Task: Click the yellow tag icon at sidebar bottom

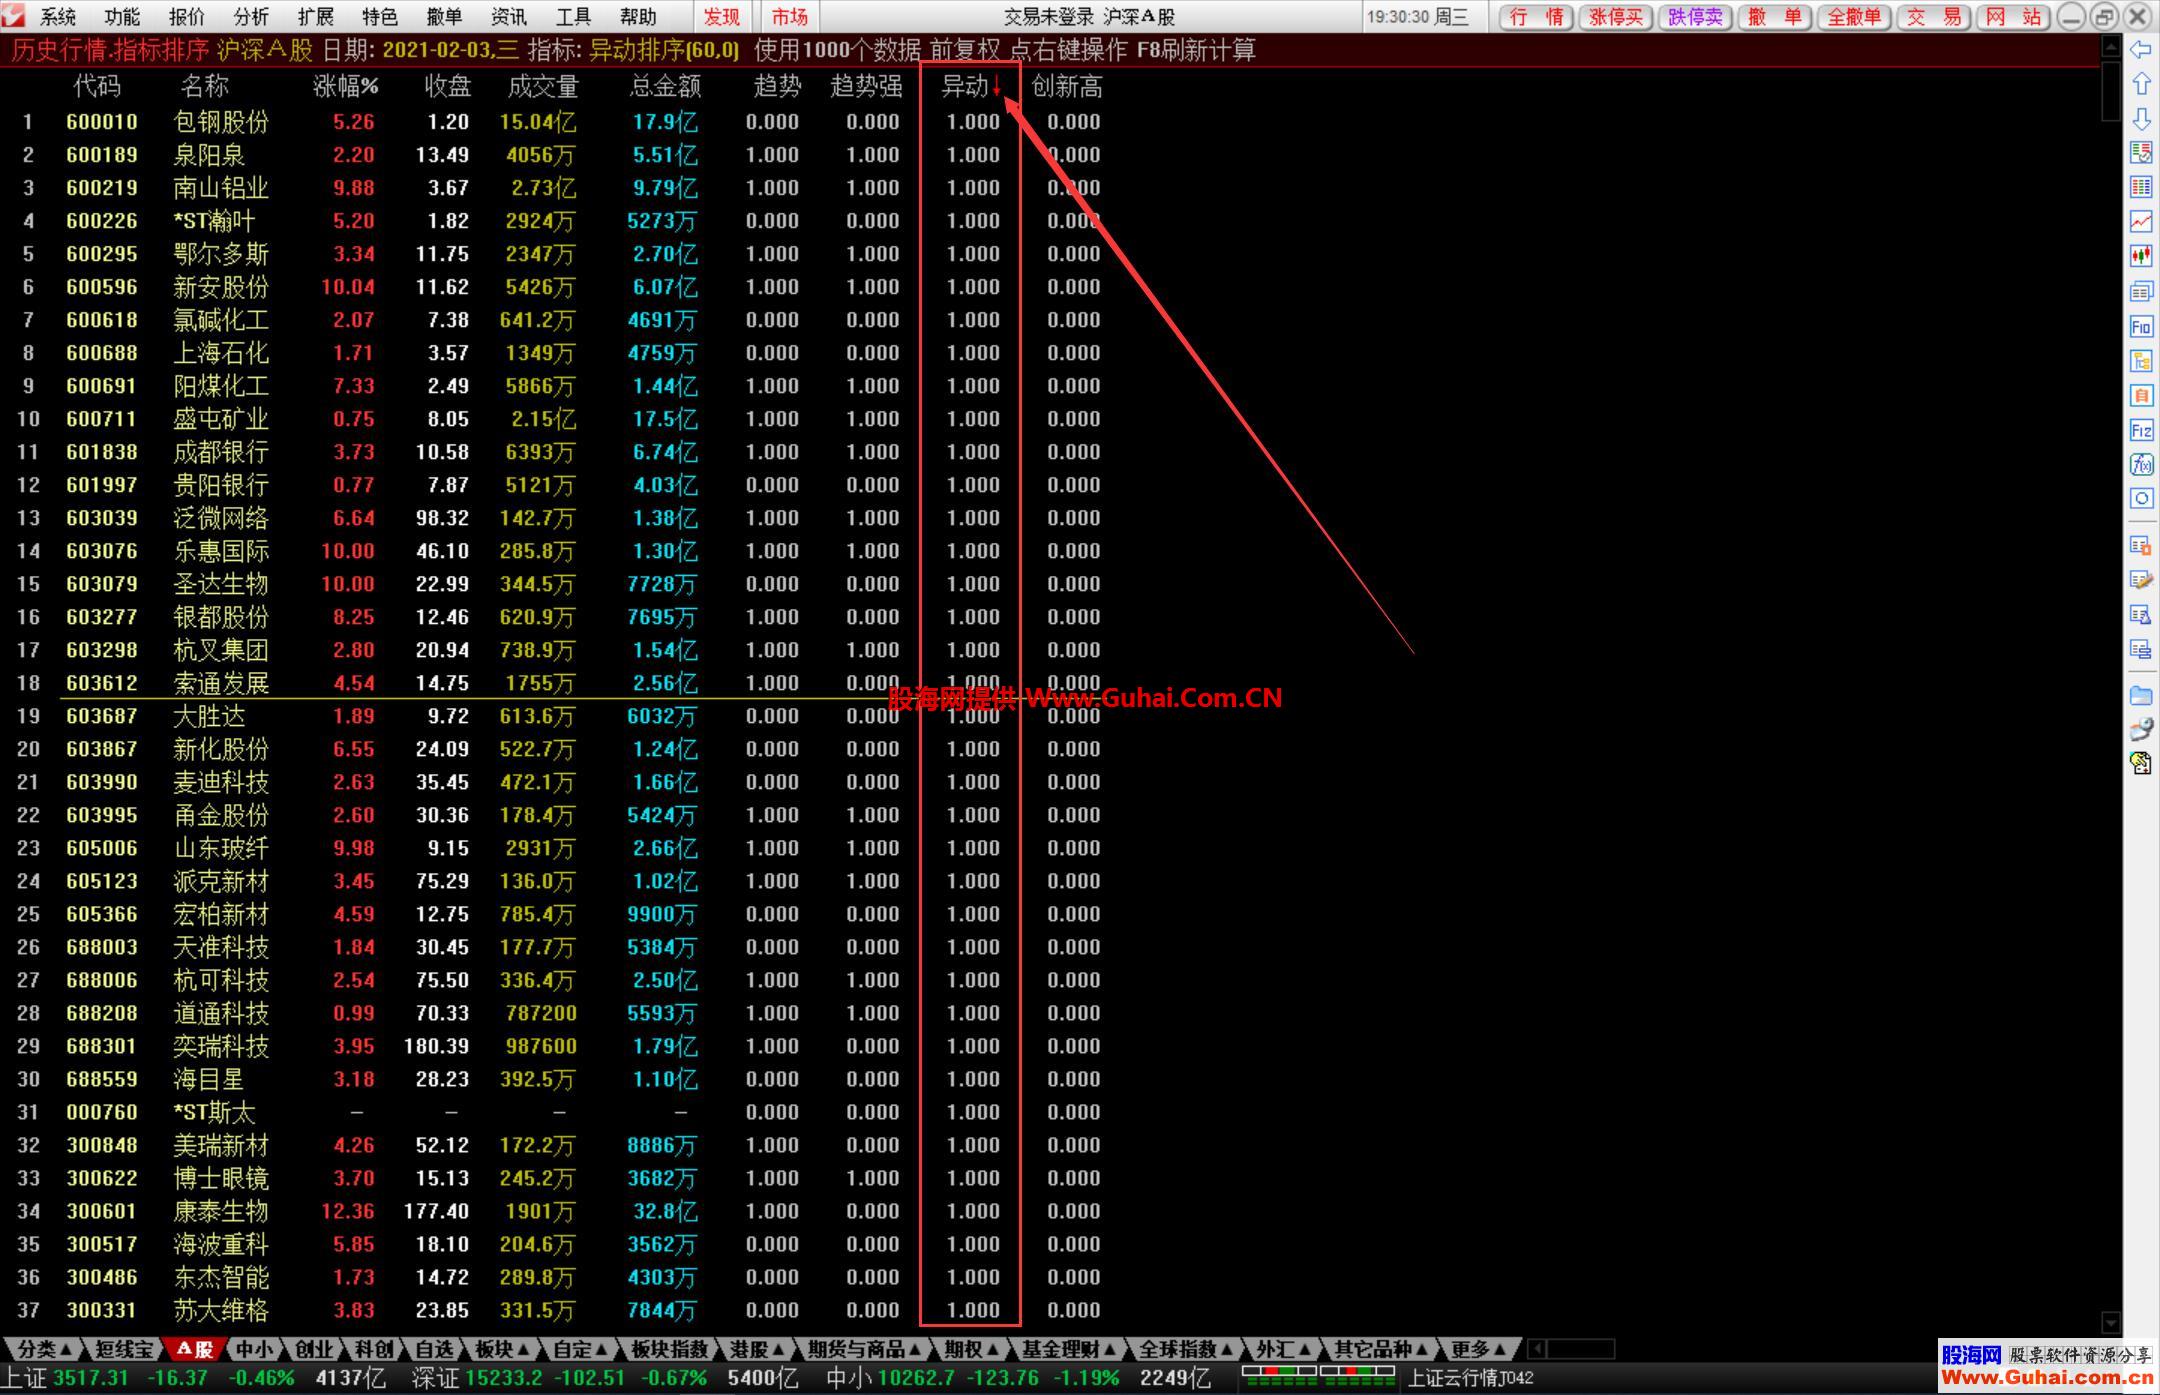Action: 2141,764
